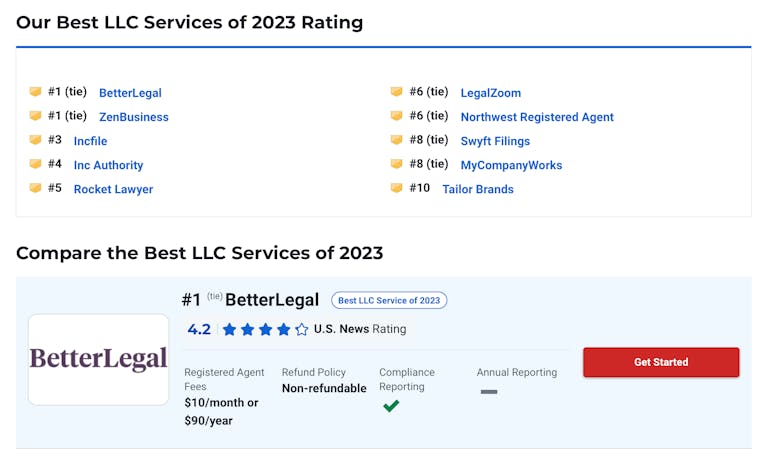Viewport: 767px width, 462px height.
Task: Click the empty fifth rating star
Action: pyautogui.click(x=302, y=329)
